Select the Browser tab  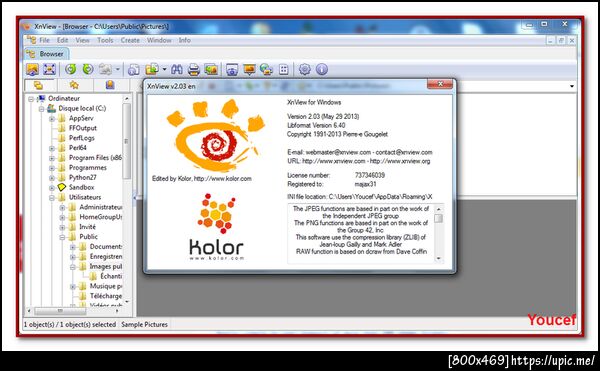(x=46, y=54)
